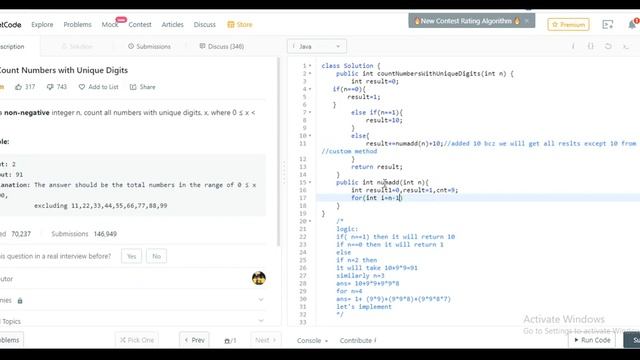Click Add to List
Screen dimensions: 640x360
point(98,87)
